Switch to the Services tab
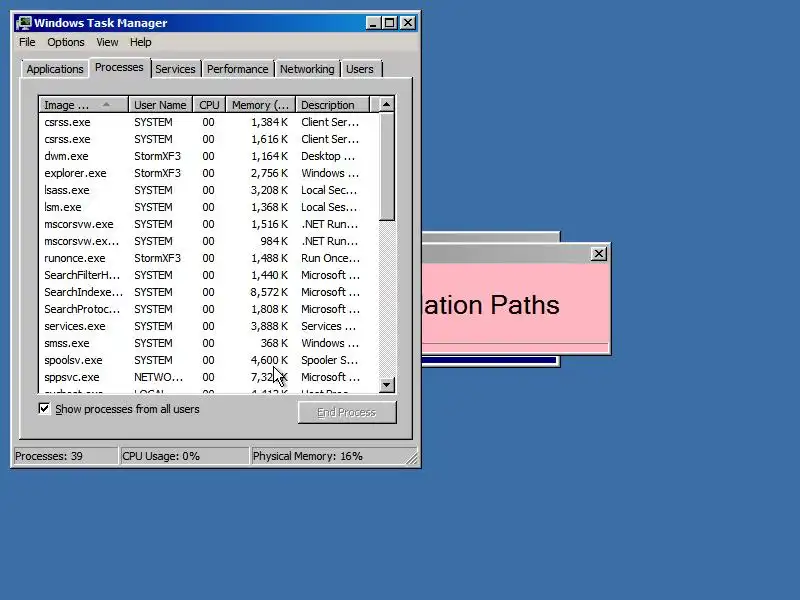This screenshot has width=800, height=600. pyautogui.click(x=175, y=69)
